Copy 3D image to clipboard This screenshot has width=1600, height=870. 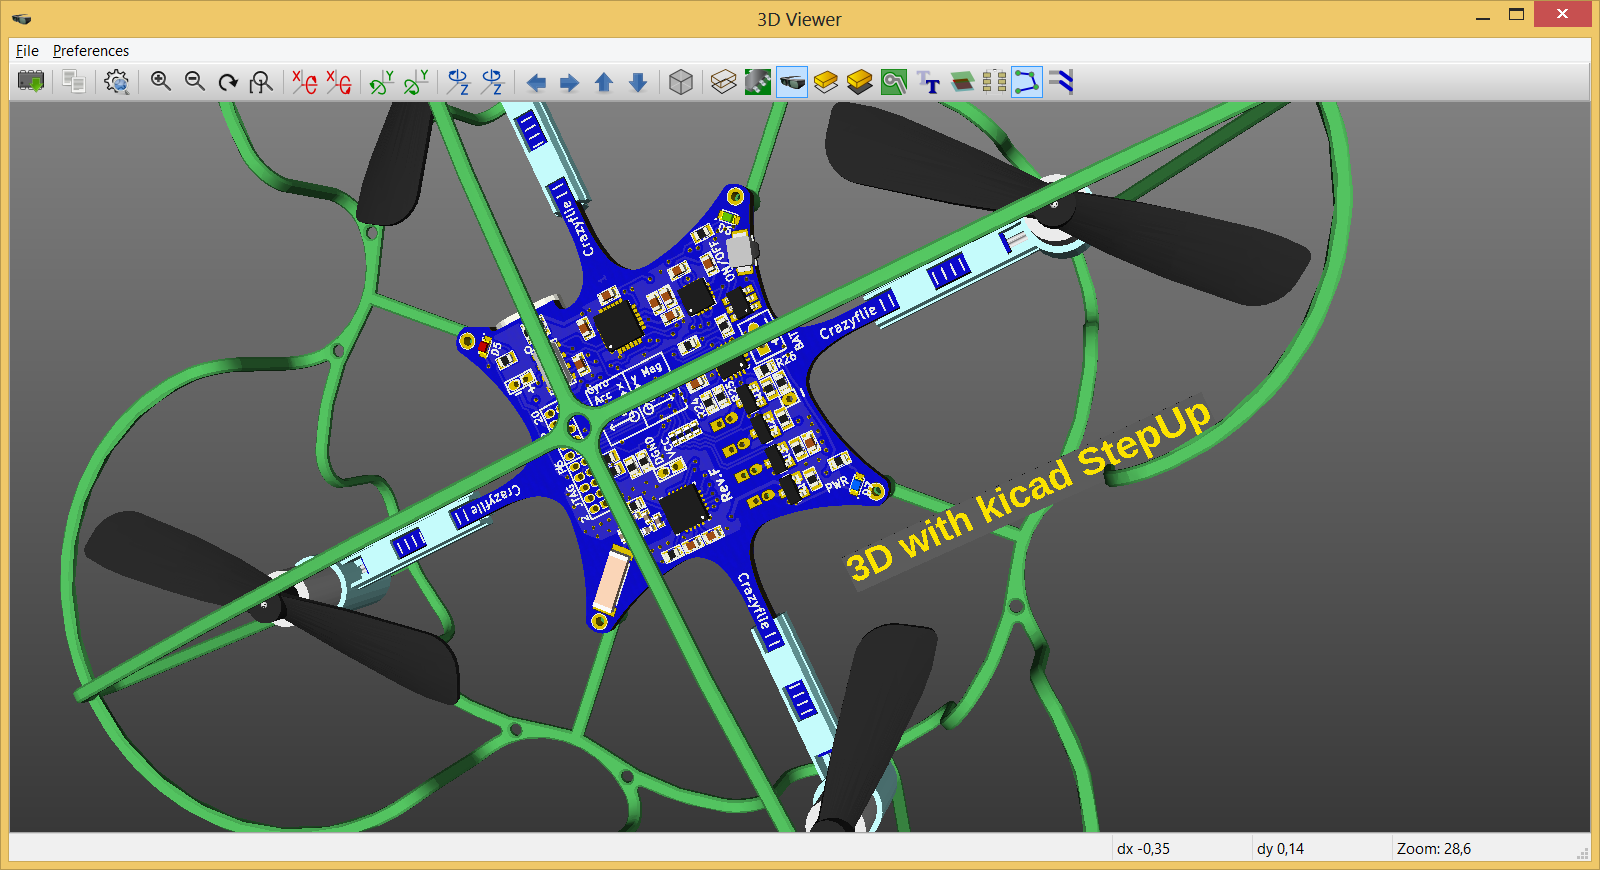coord(73,82)
